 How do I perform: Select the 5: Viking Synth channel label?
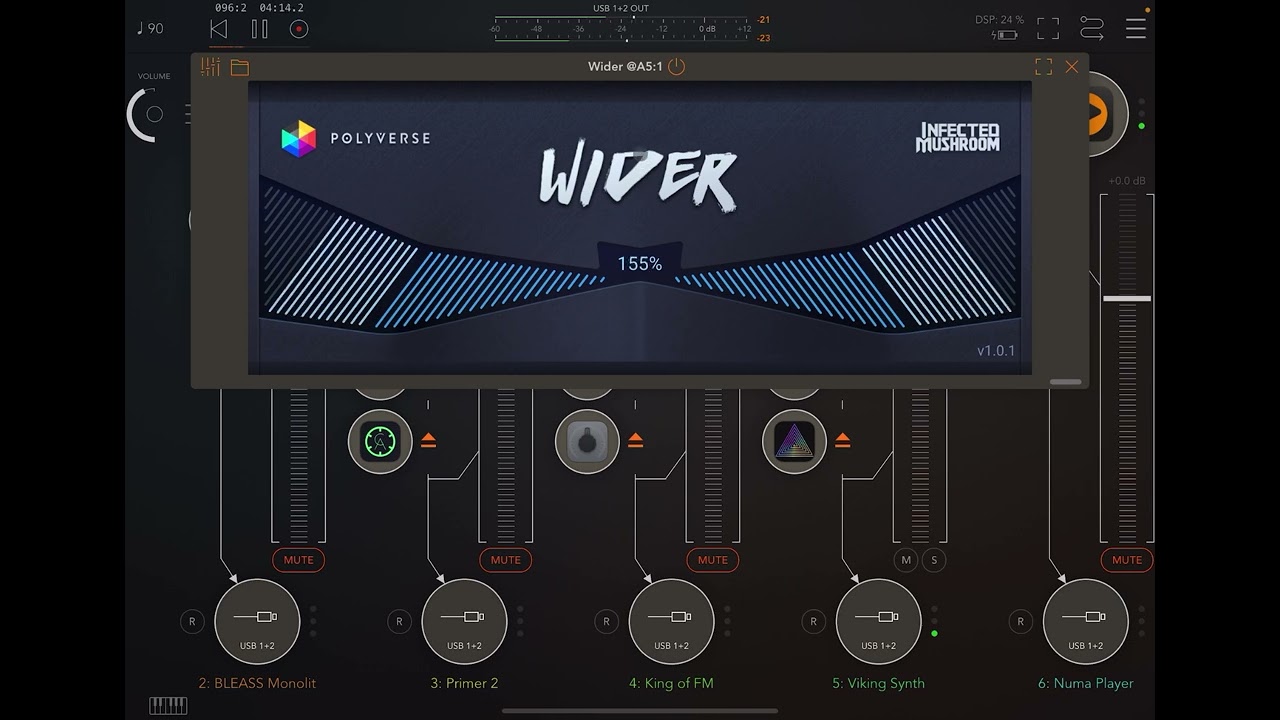tap(878, 684)
